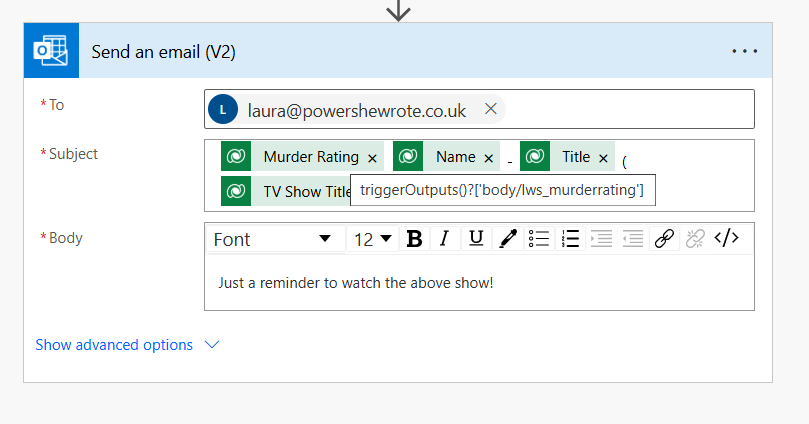Open the font size 12 dropdown

[373, 239]
